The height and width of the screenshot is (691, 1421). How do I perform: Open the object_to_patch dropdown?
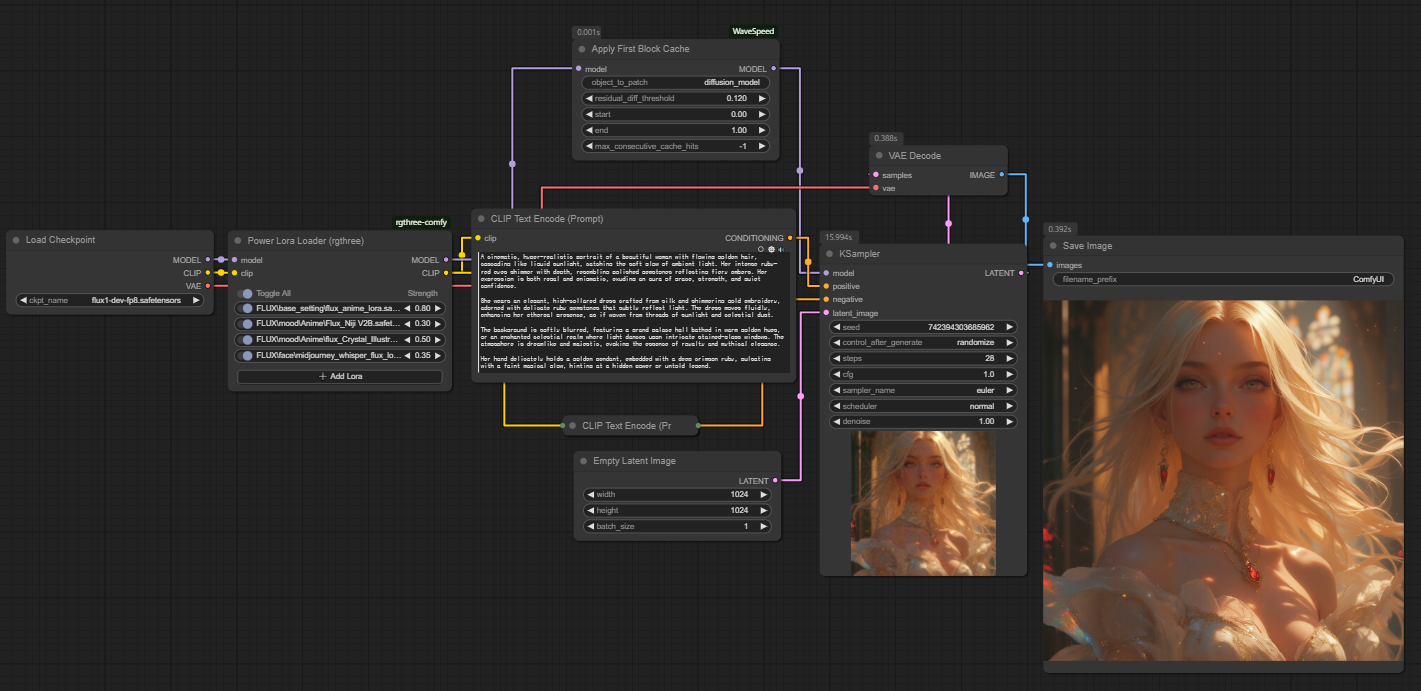click(x=676, y=82)
